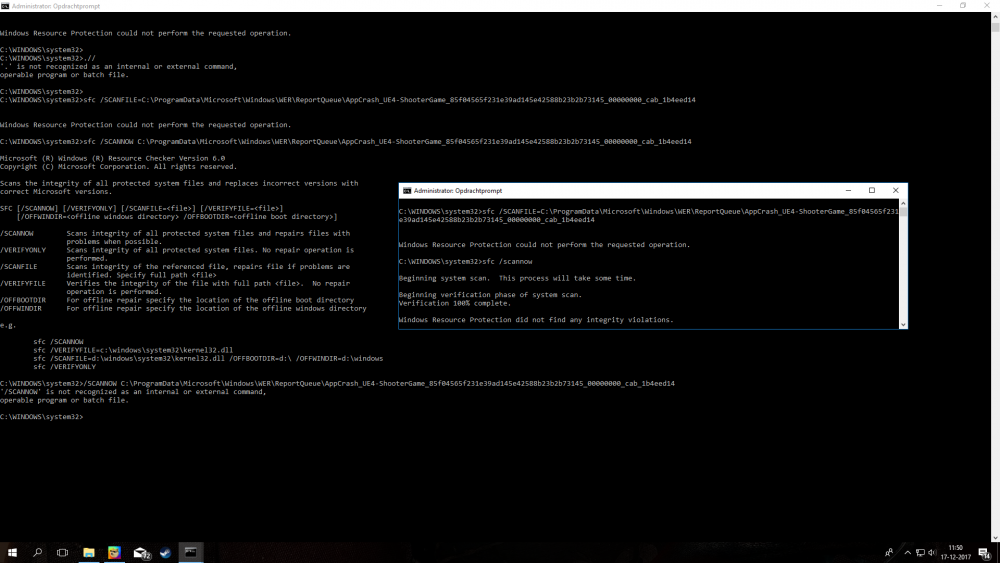This screenshot has height=563, width=1000.
Task: Open the People icon in system tray
Action: tap(889, 552)
